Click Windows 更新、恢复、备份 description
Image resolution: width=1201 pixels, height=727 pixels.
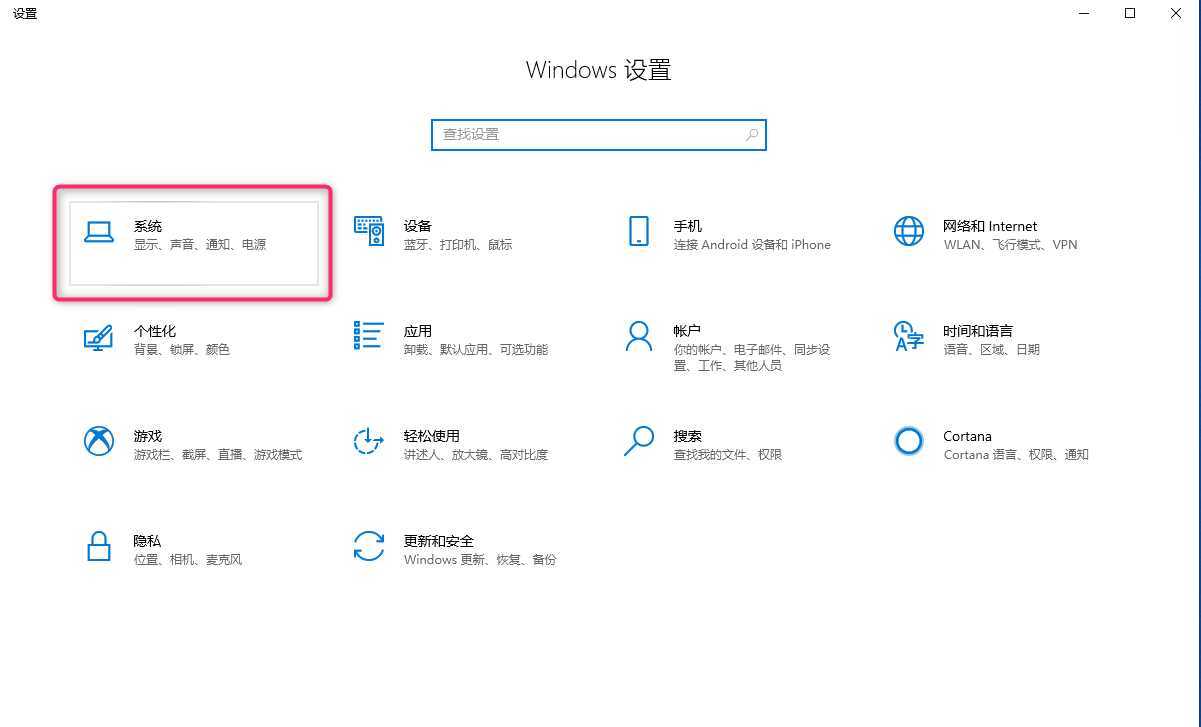480,560
